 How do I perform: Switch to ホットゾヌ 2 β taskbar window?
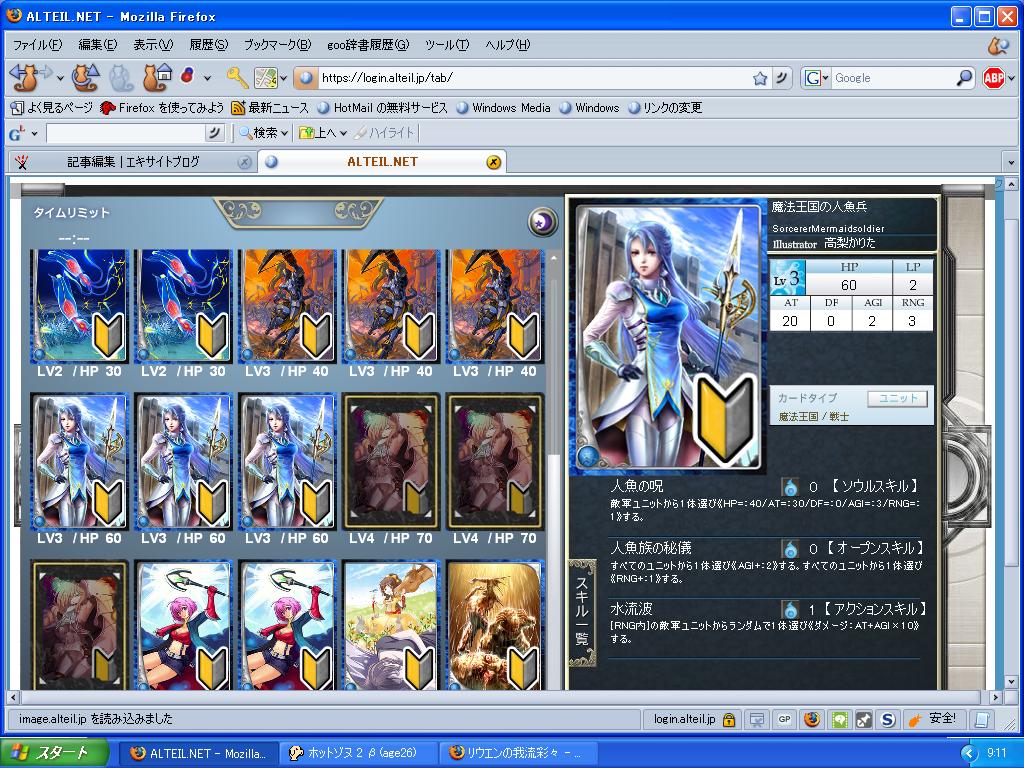(x=359, y=753)
